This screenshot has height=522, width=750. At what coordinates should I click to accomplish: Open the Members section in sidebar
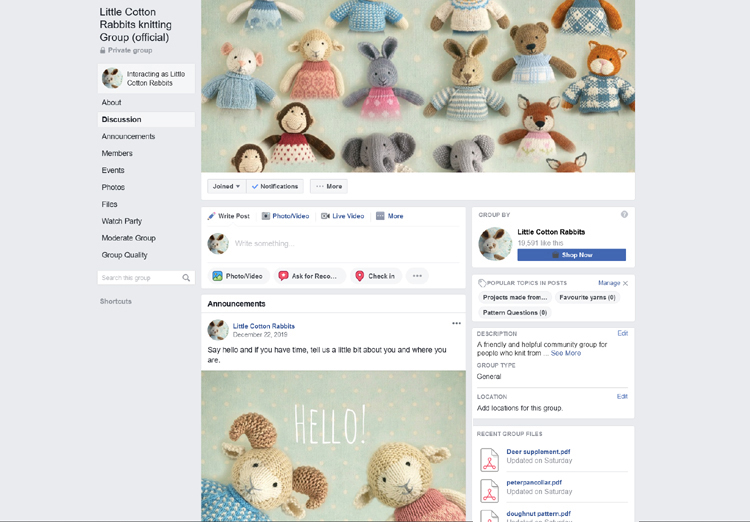(x=117, y=153)
